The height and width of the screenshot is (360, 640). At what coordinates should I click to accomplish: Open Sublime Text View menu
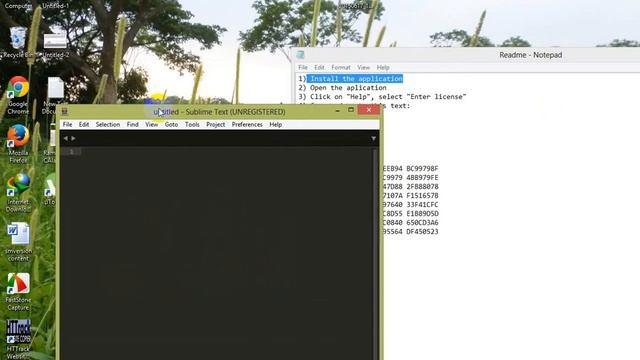(x=151, y=124)
